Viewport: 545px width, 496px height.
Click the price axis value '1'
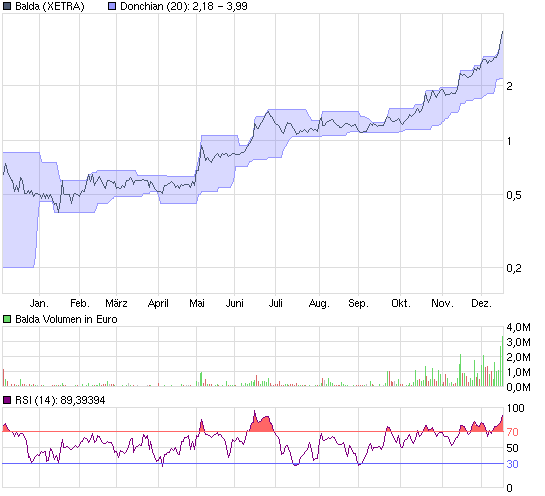[509, 141]
